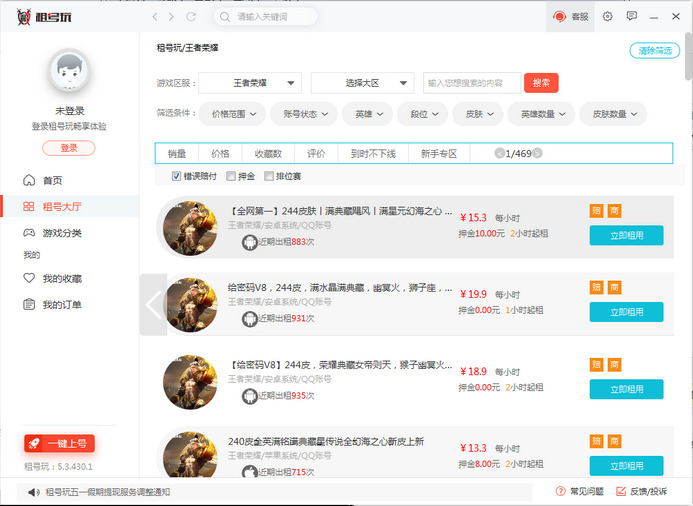Open title 240皮全英满铭 listing
The image size is (693, 506).
[326, 441]
